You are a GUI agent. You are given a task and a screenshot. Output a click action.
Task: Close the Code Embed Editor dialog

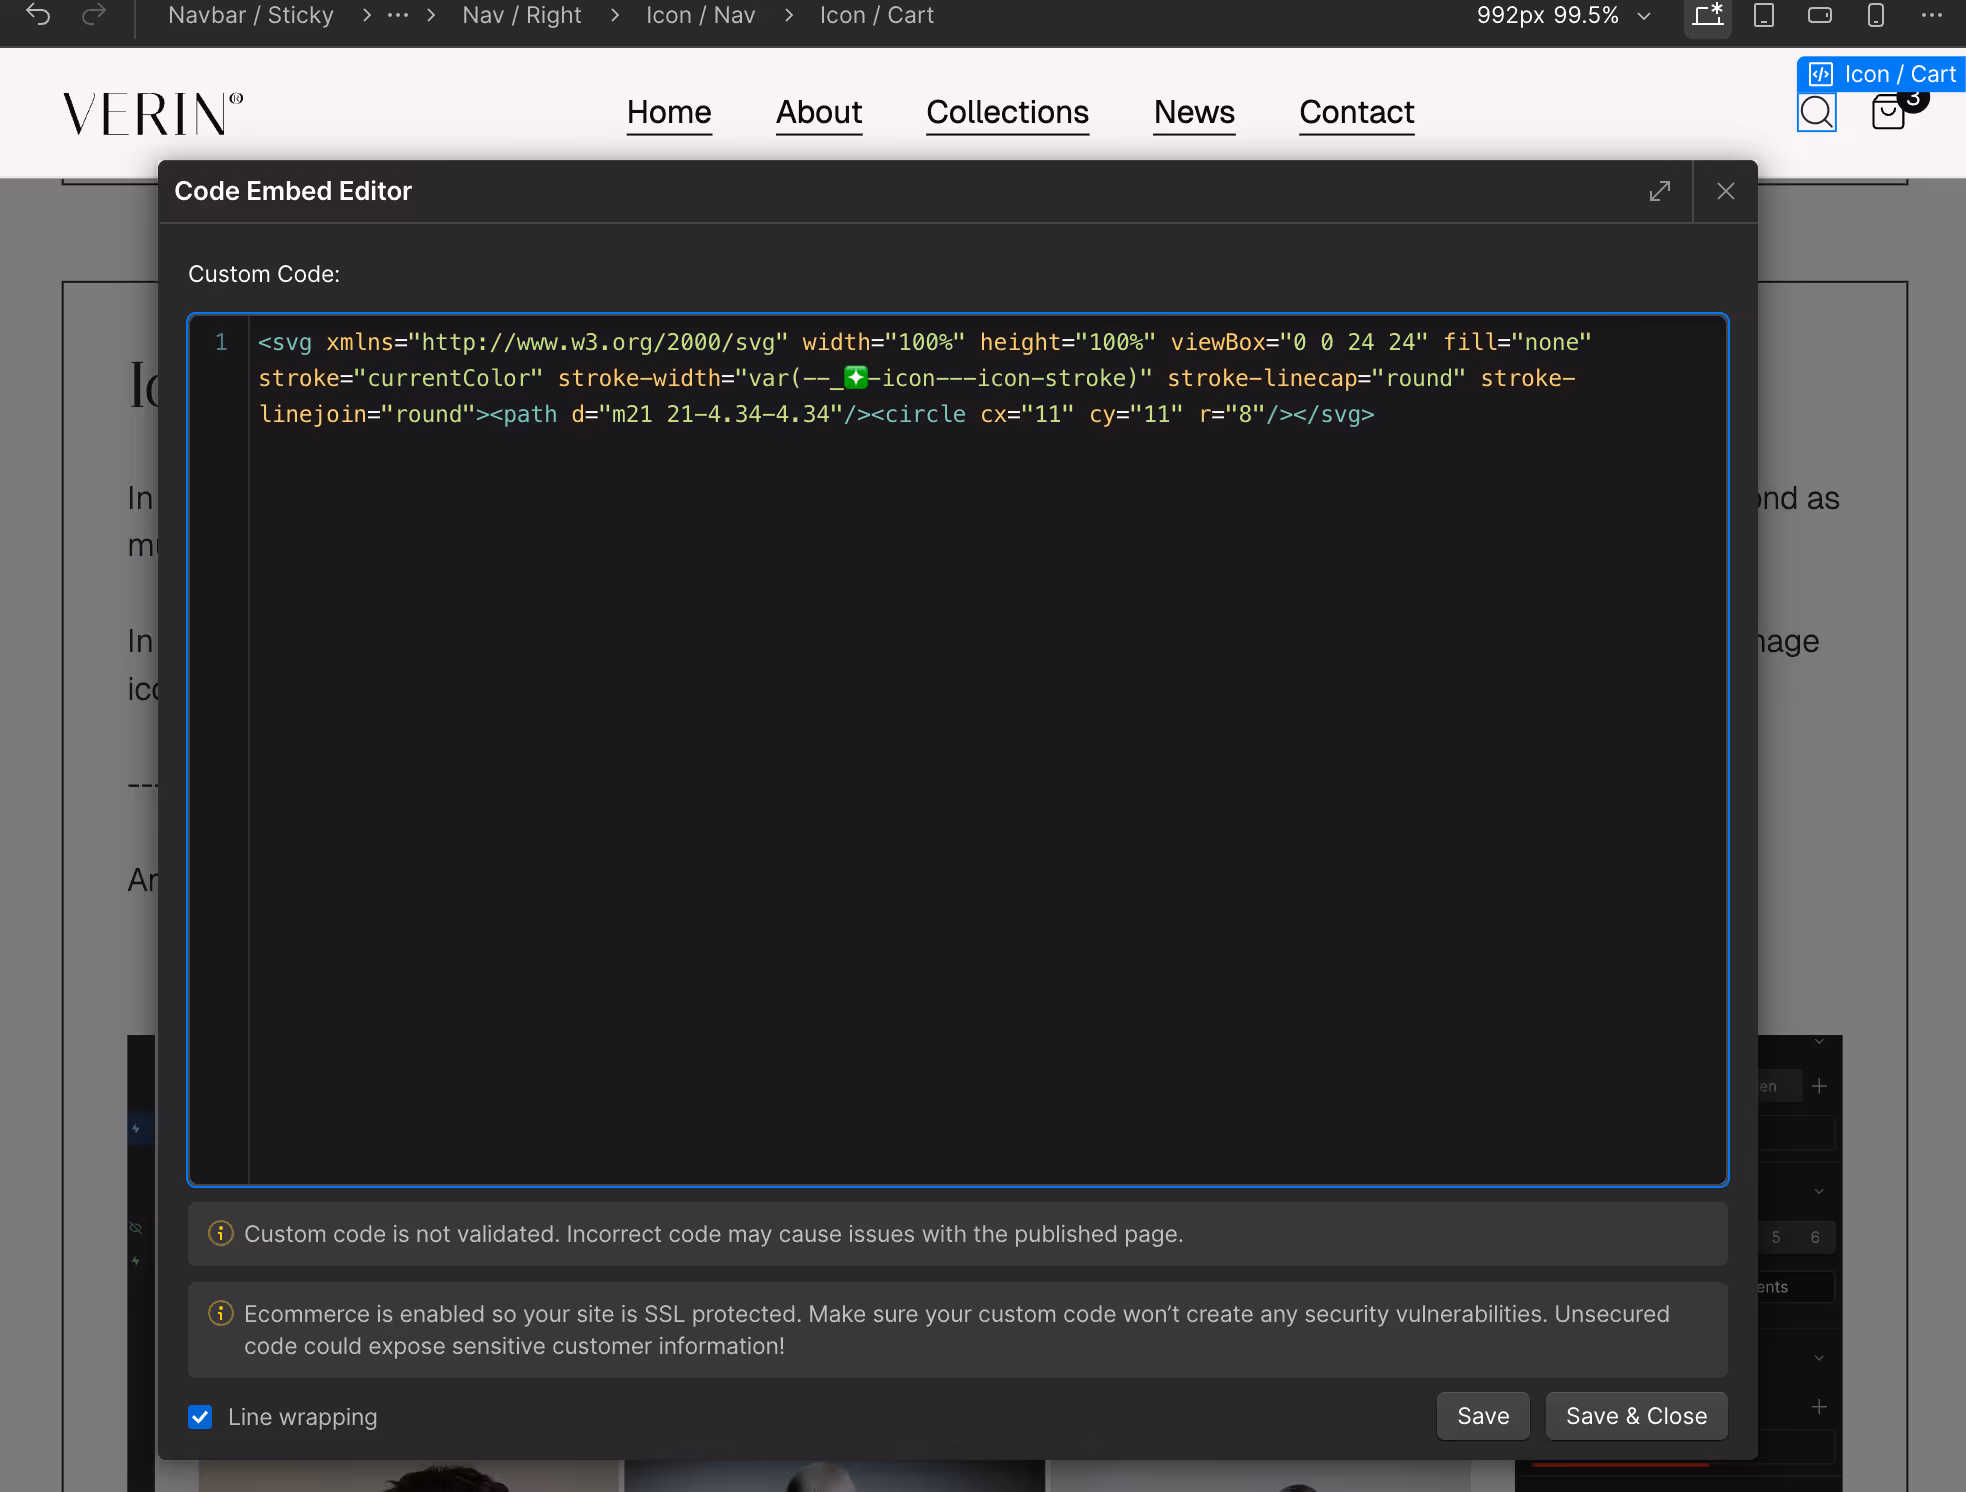[1726, 191]
